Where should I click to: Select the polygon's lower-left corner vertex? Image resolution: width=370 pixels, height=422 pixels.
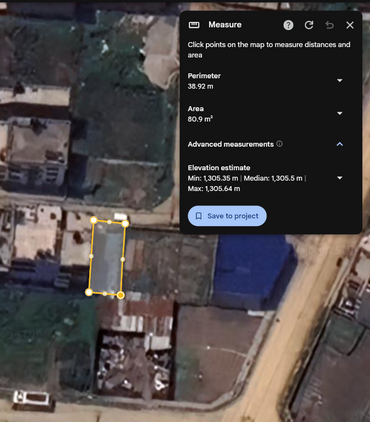tap(89, 292)
